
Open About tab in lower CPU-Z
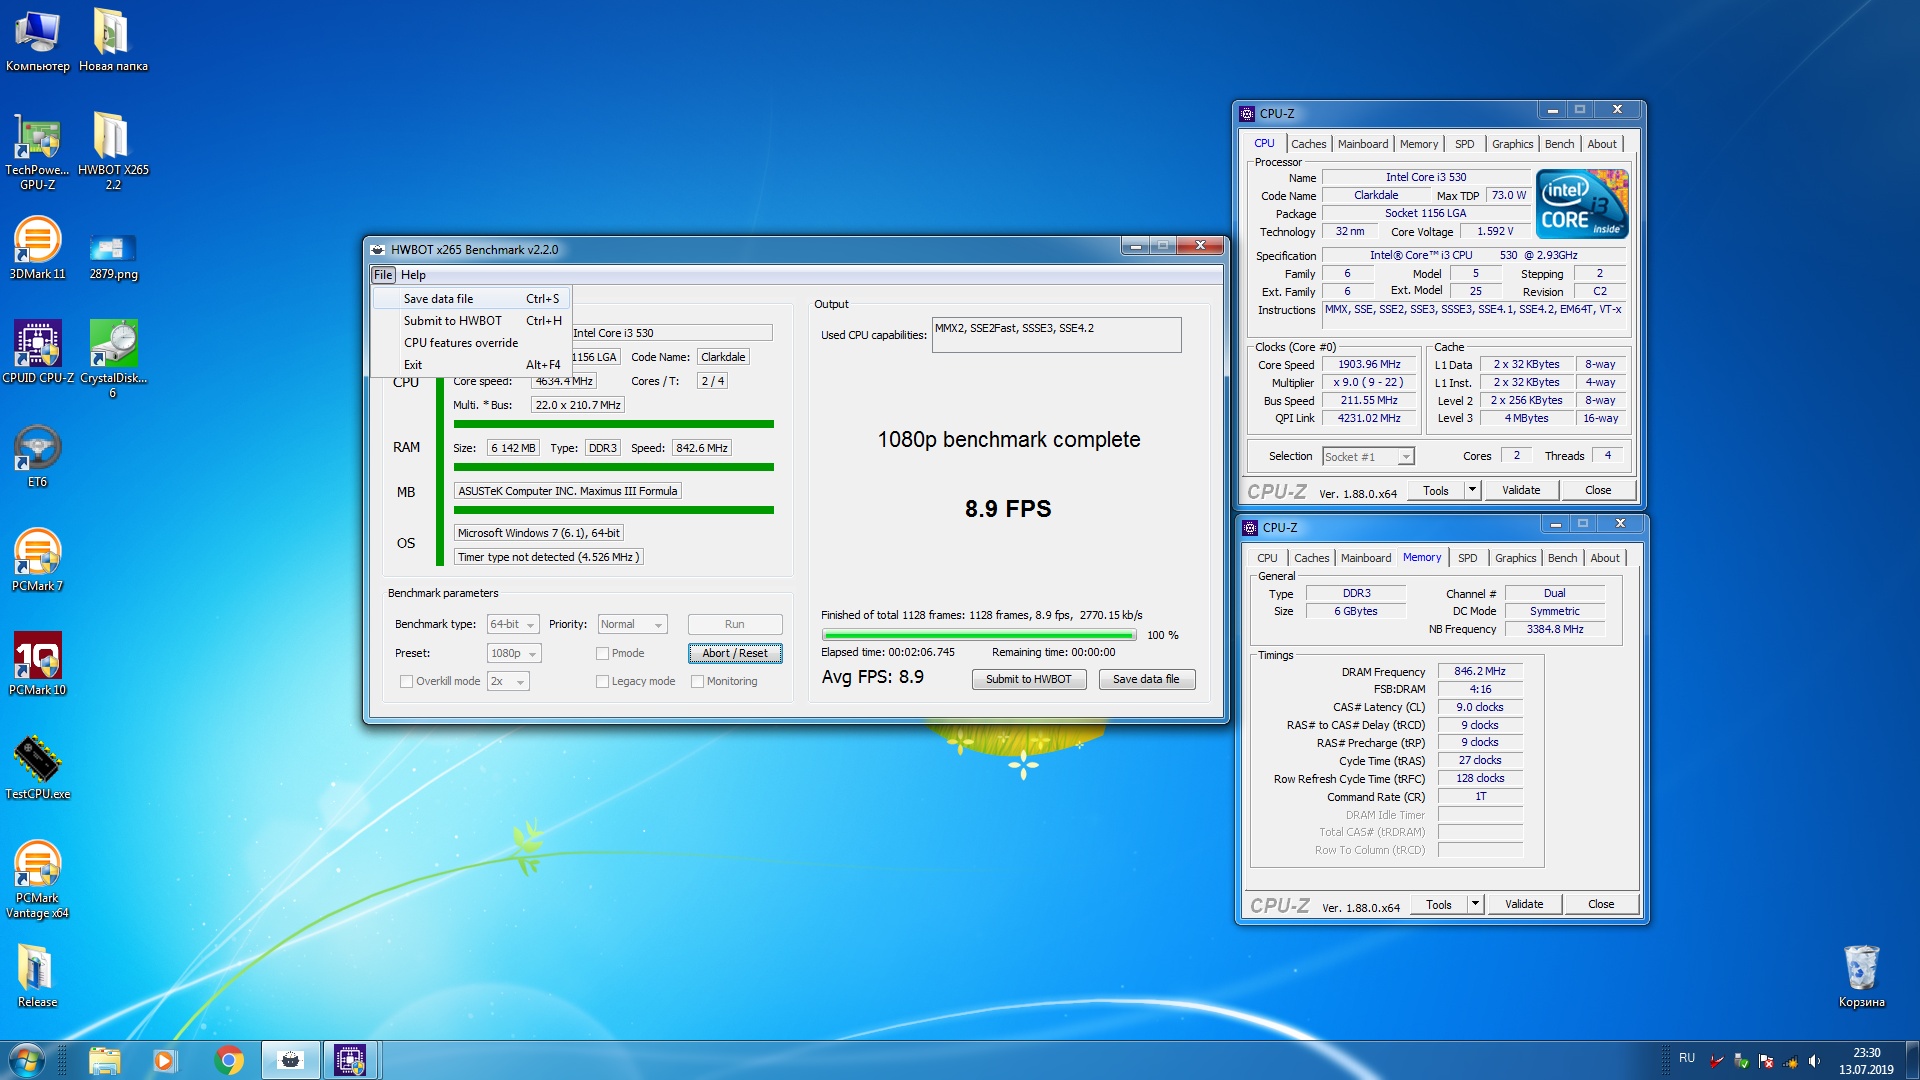tap(1604, 558)
